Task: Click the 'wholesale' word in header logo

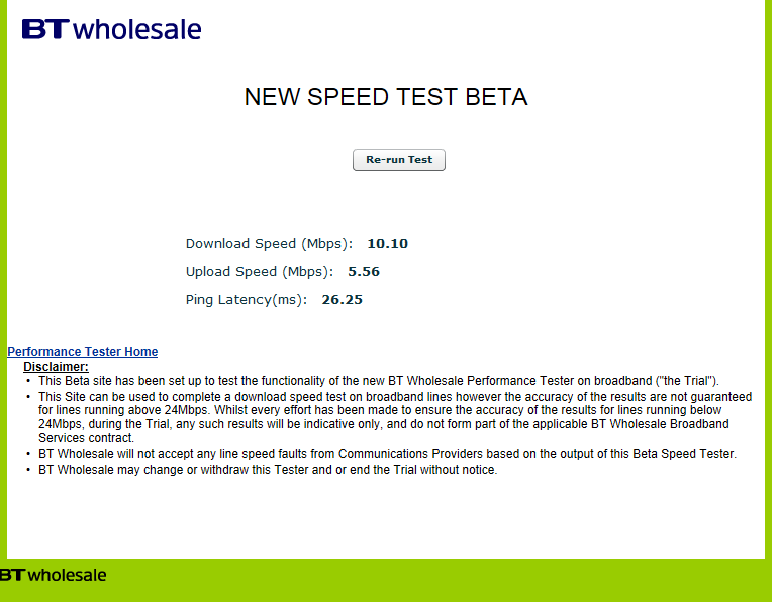Action: [x=137, y=29]
